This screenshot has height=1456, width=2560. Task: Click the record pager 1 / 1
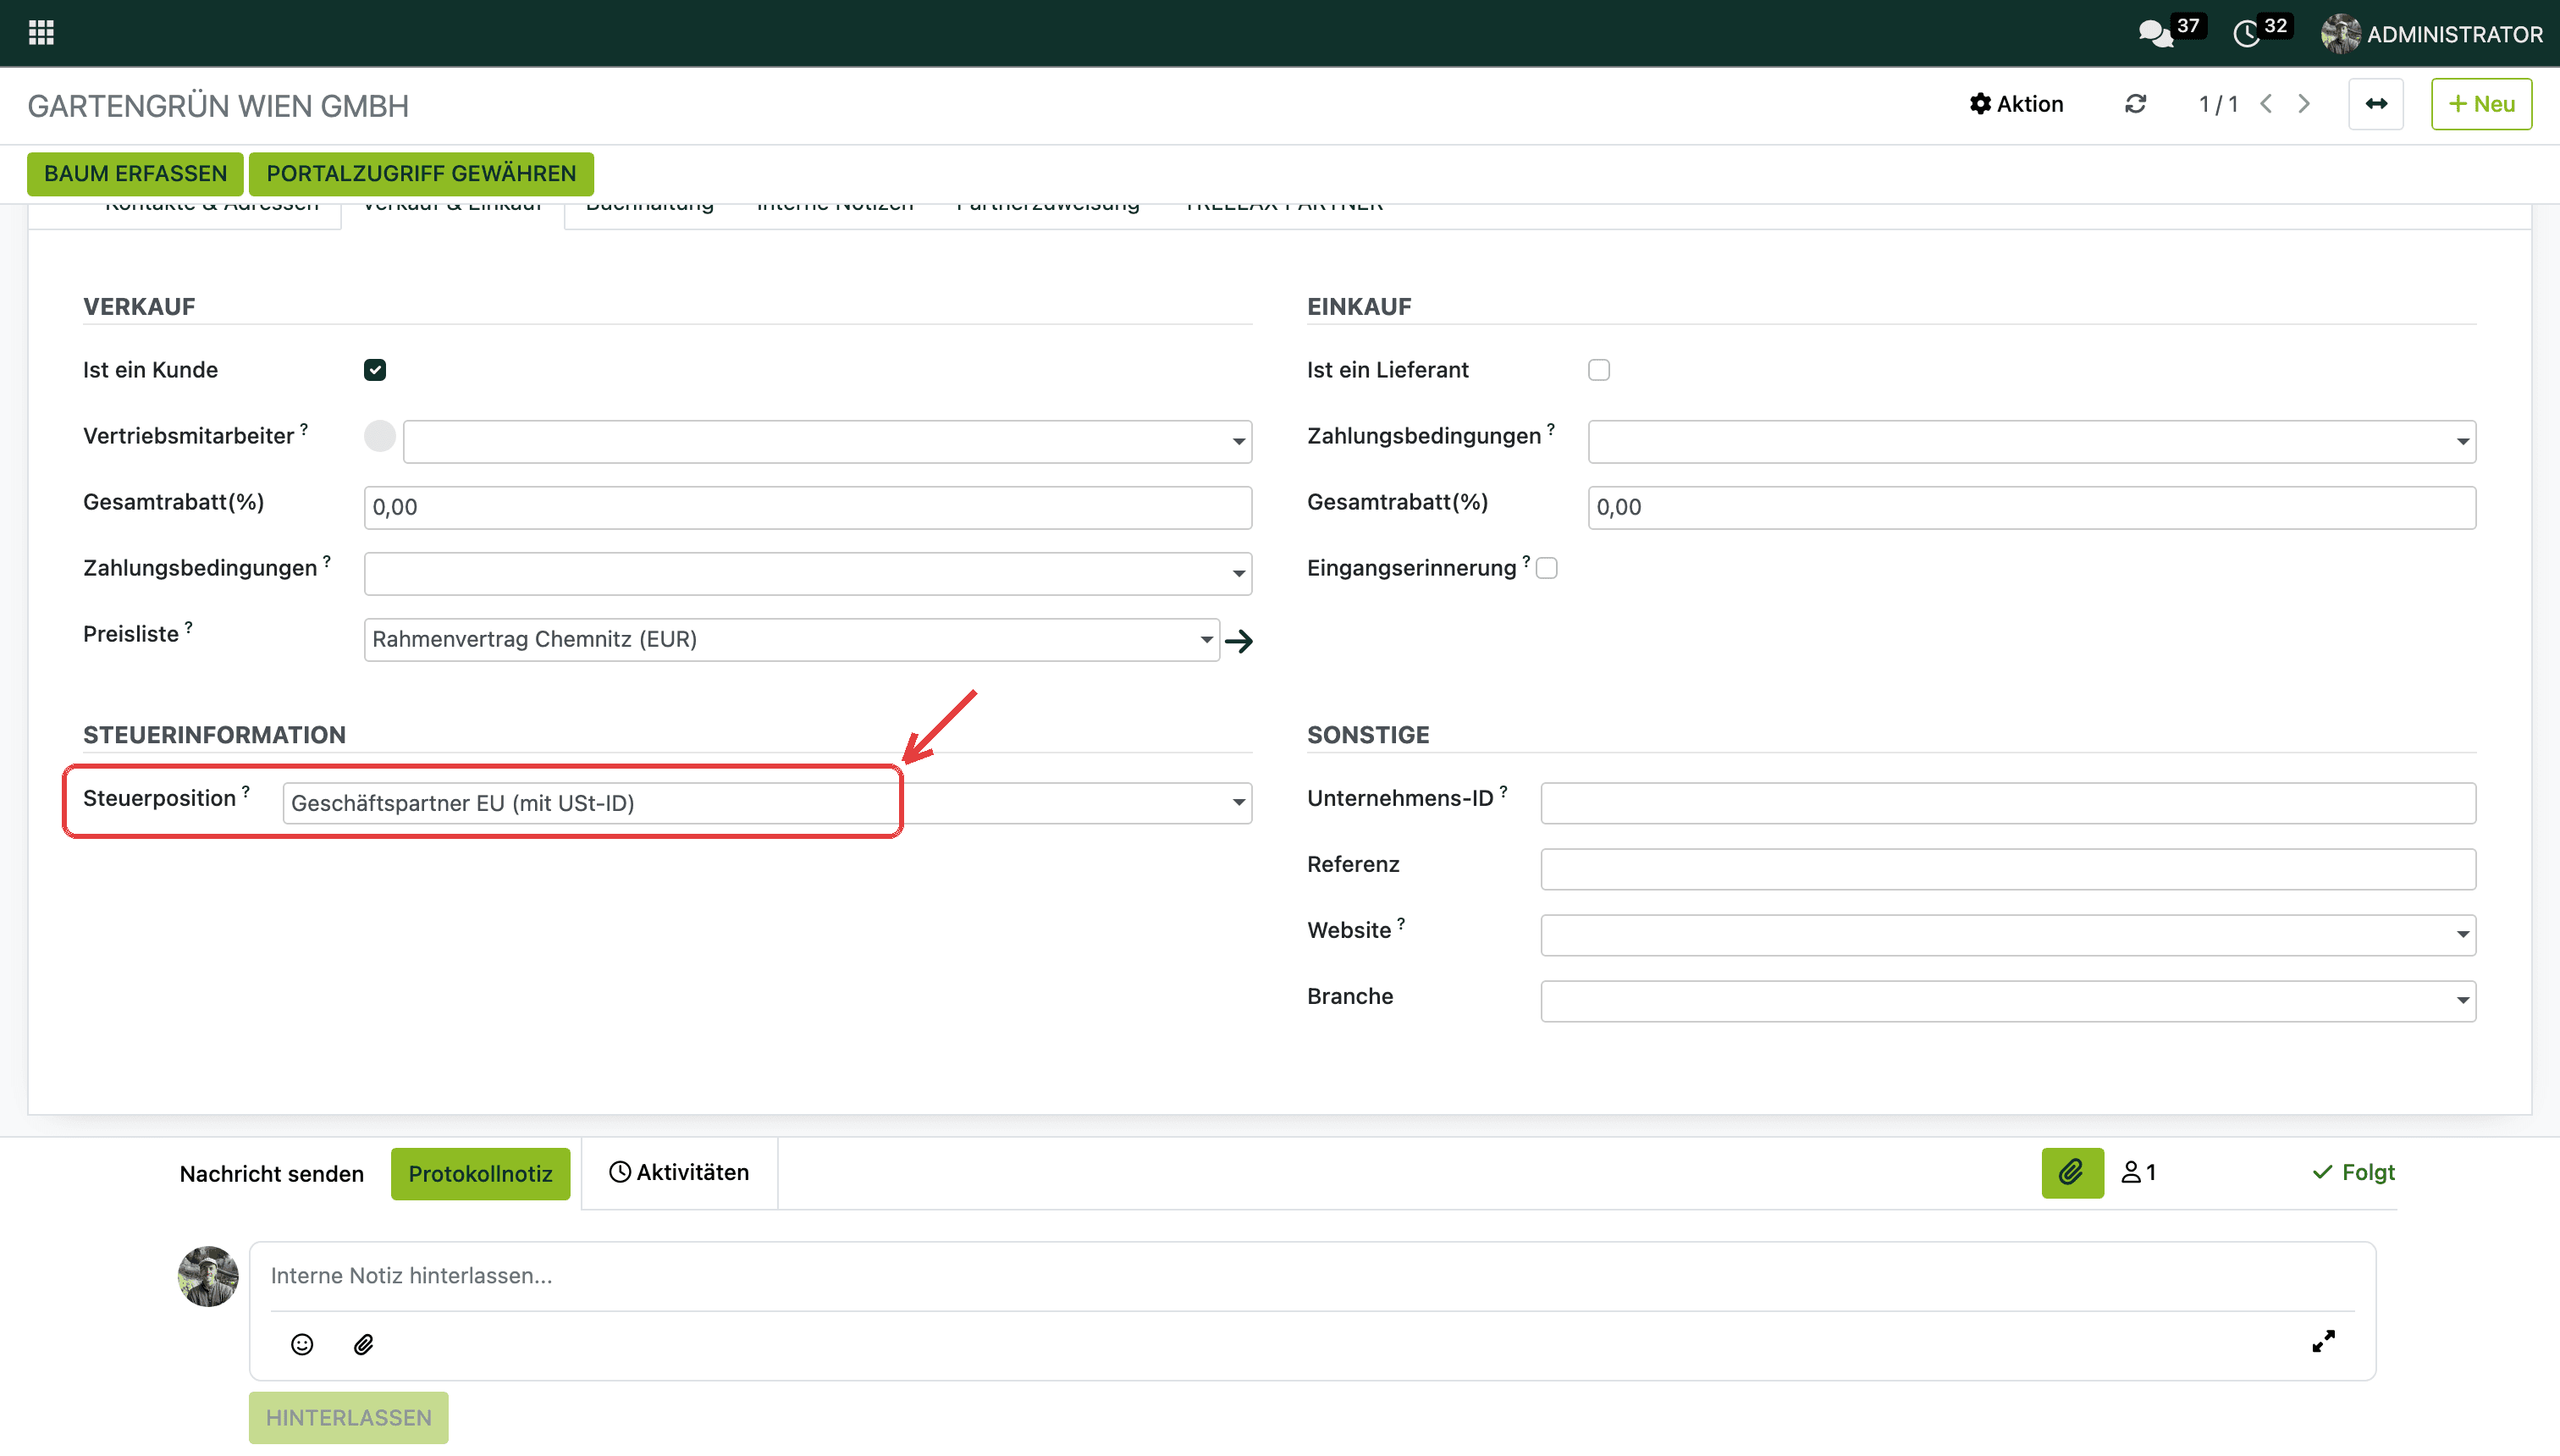(x=2218, y=104)
